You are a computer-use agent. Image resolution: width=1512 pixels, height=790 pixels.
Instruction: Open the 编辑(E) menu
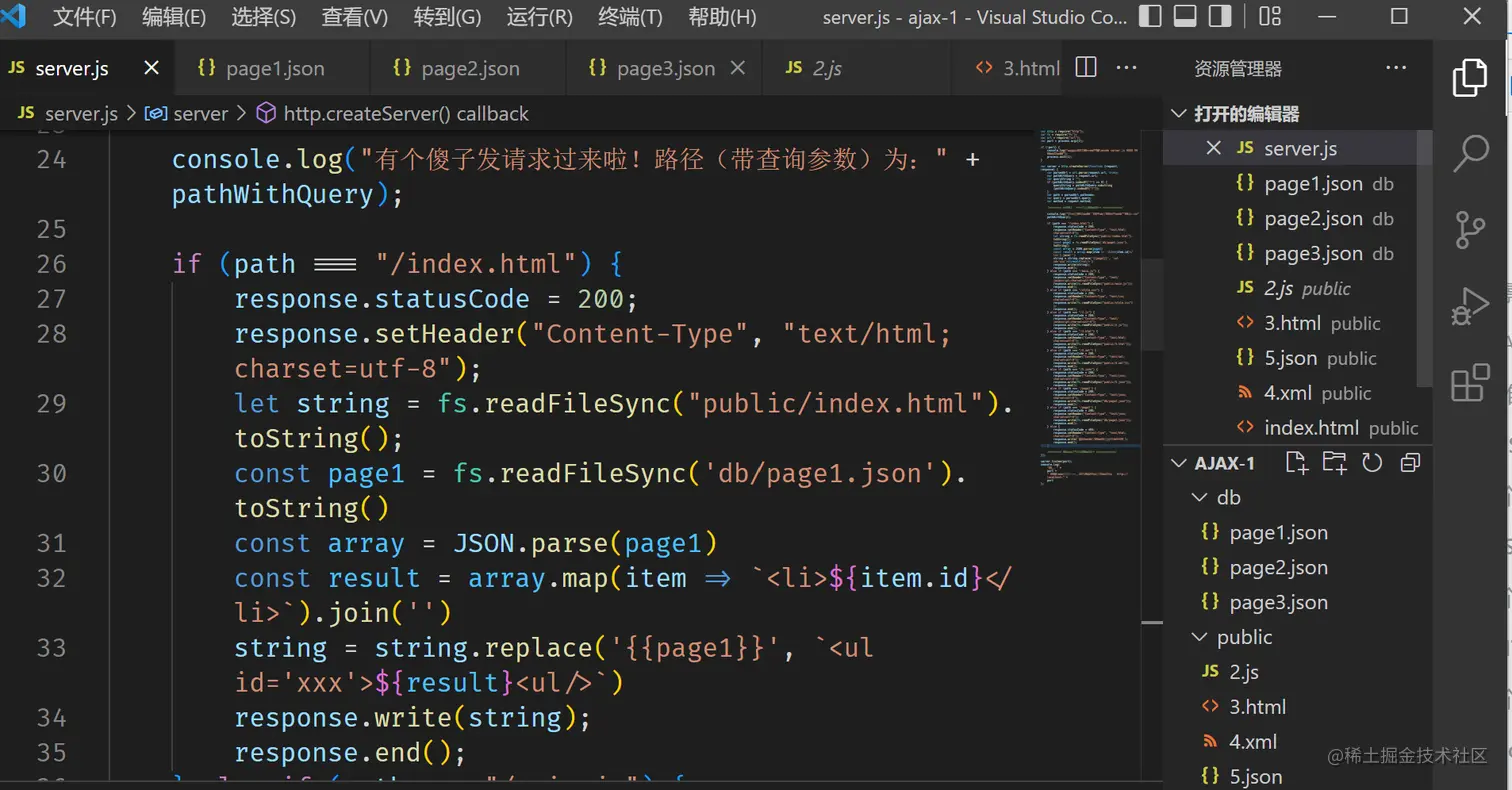point(174,17)
